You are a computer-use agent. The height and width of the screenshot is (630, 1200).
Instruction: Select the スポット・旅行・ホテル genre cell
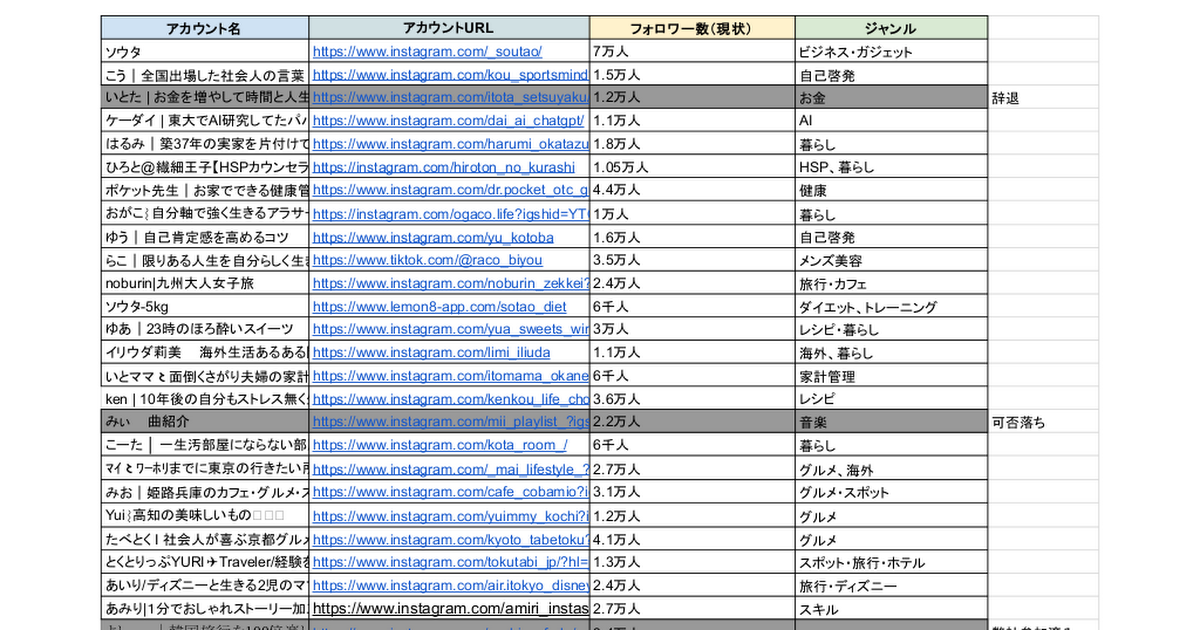[x=891, y=562]
